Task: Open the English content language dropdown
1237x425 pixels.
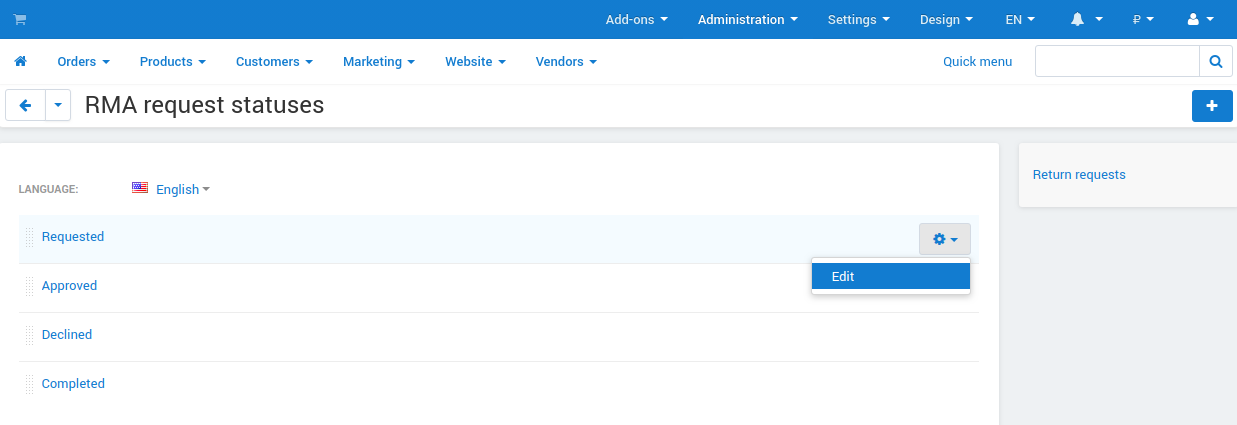Action: pos(183,189)
